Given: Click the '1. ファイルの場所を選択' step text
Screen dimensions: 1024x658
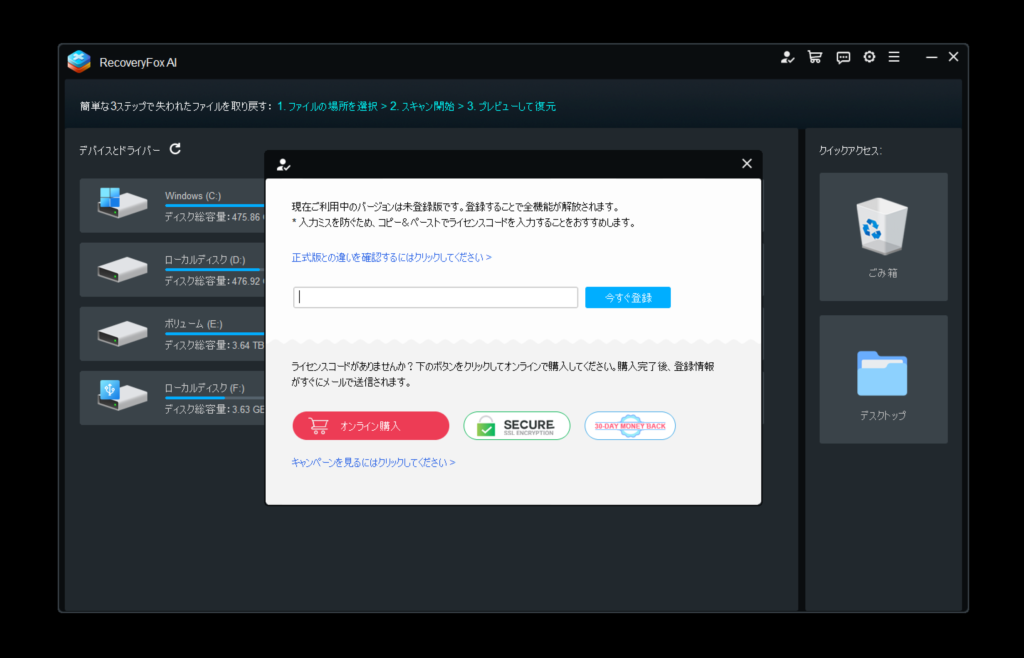Looking at the screenshot, I should (x=327, y=106).
